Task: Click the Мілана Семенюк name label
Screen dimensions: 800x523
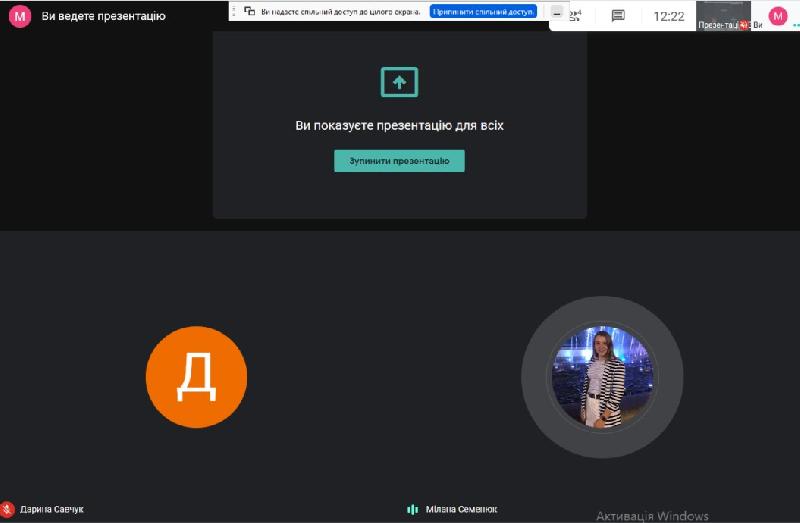Action: (x=461, y=509)
